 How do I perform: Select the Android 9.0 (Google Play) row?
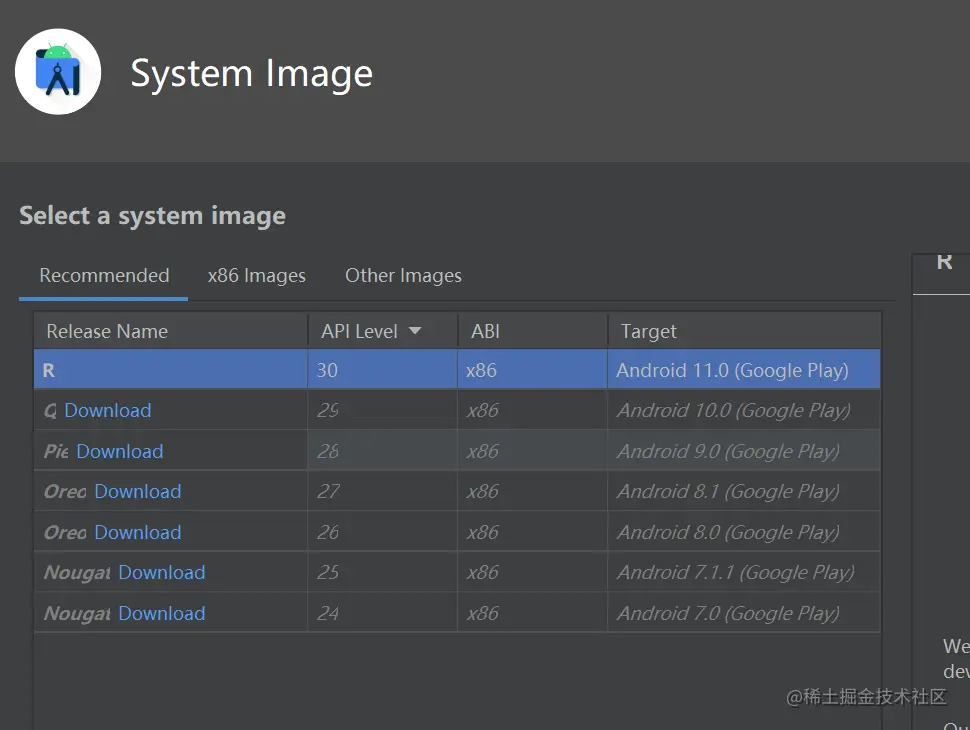coord(727,451)
